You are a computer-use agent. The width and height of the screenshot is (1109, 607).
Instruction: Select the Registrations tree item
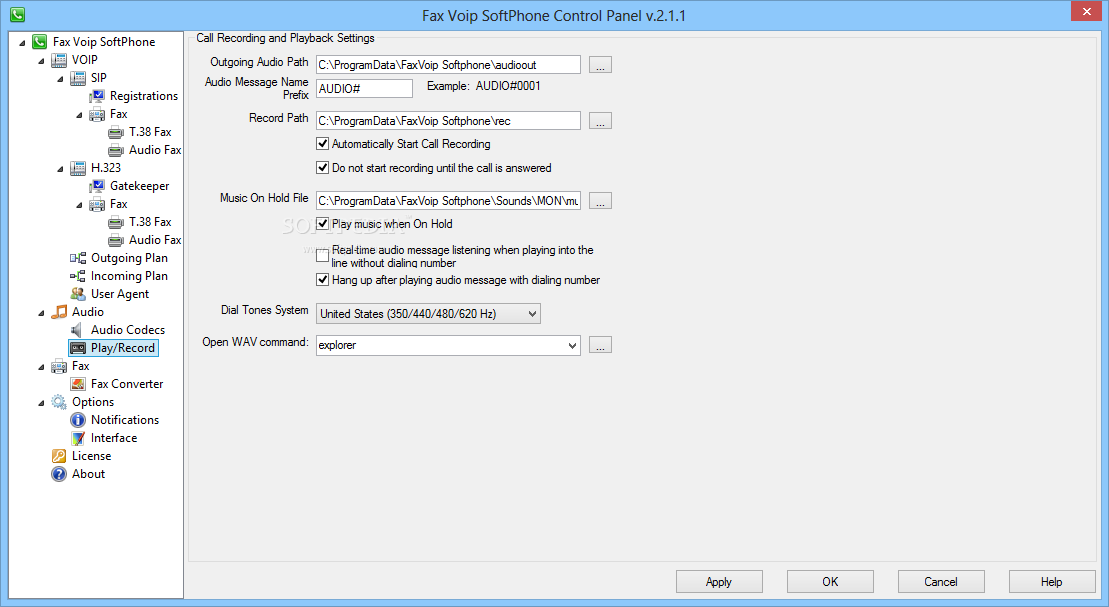144,96
